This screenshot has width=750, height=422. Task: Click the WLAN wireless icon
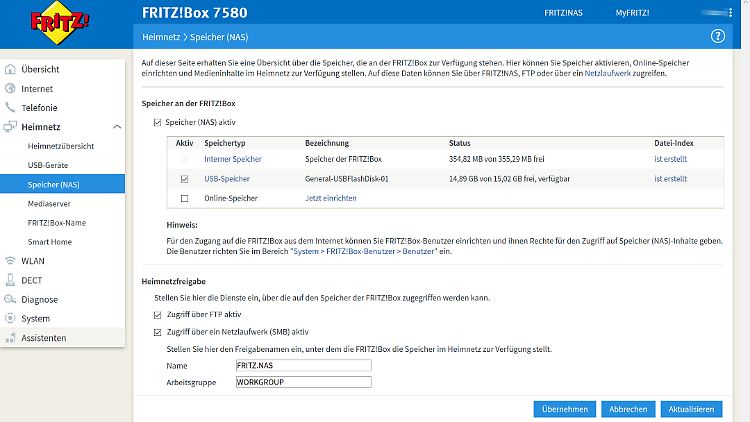[11, 261]
